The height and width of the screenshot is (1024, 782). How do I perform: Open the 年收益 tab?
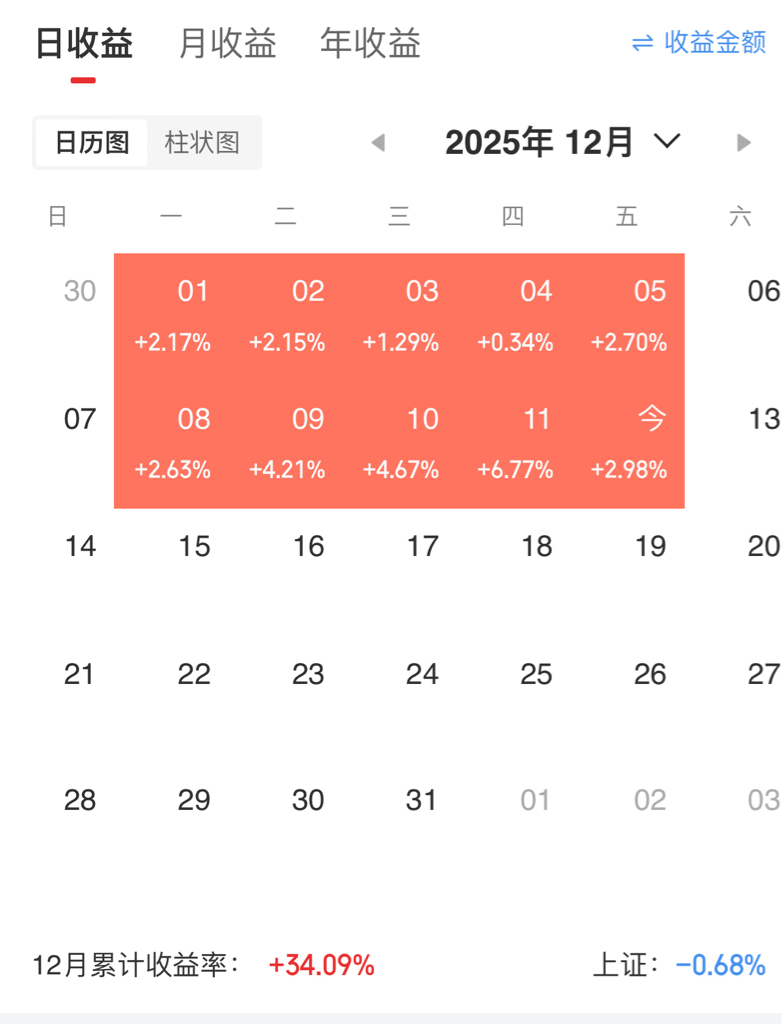(x=370, y=44)
